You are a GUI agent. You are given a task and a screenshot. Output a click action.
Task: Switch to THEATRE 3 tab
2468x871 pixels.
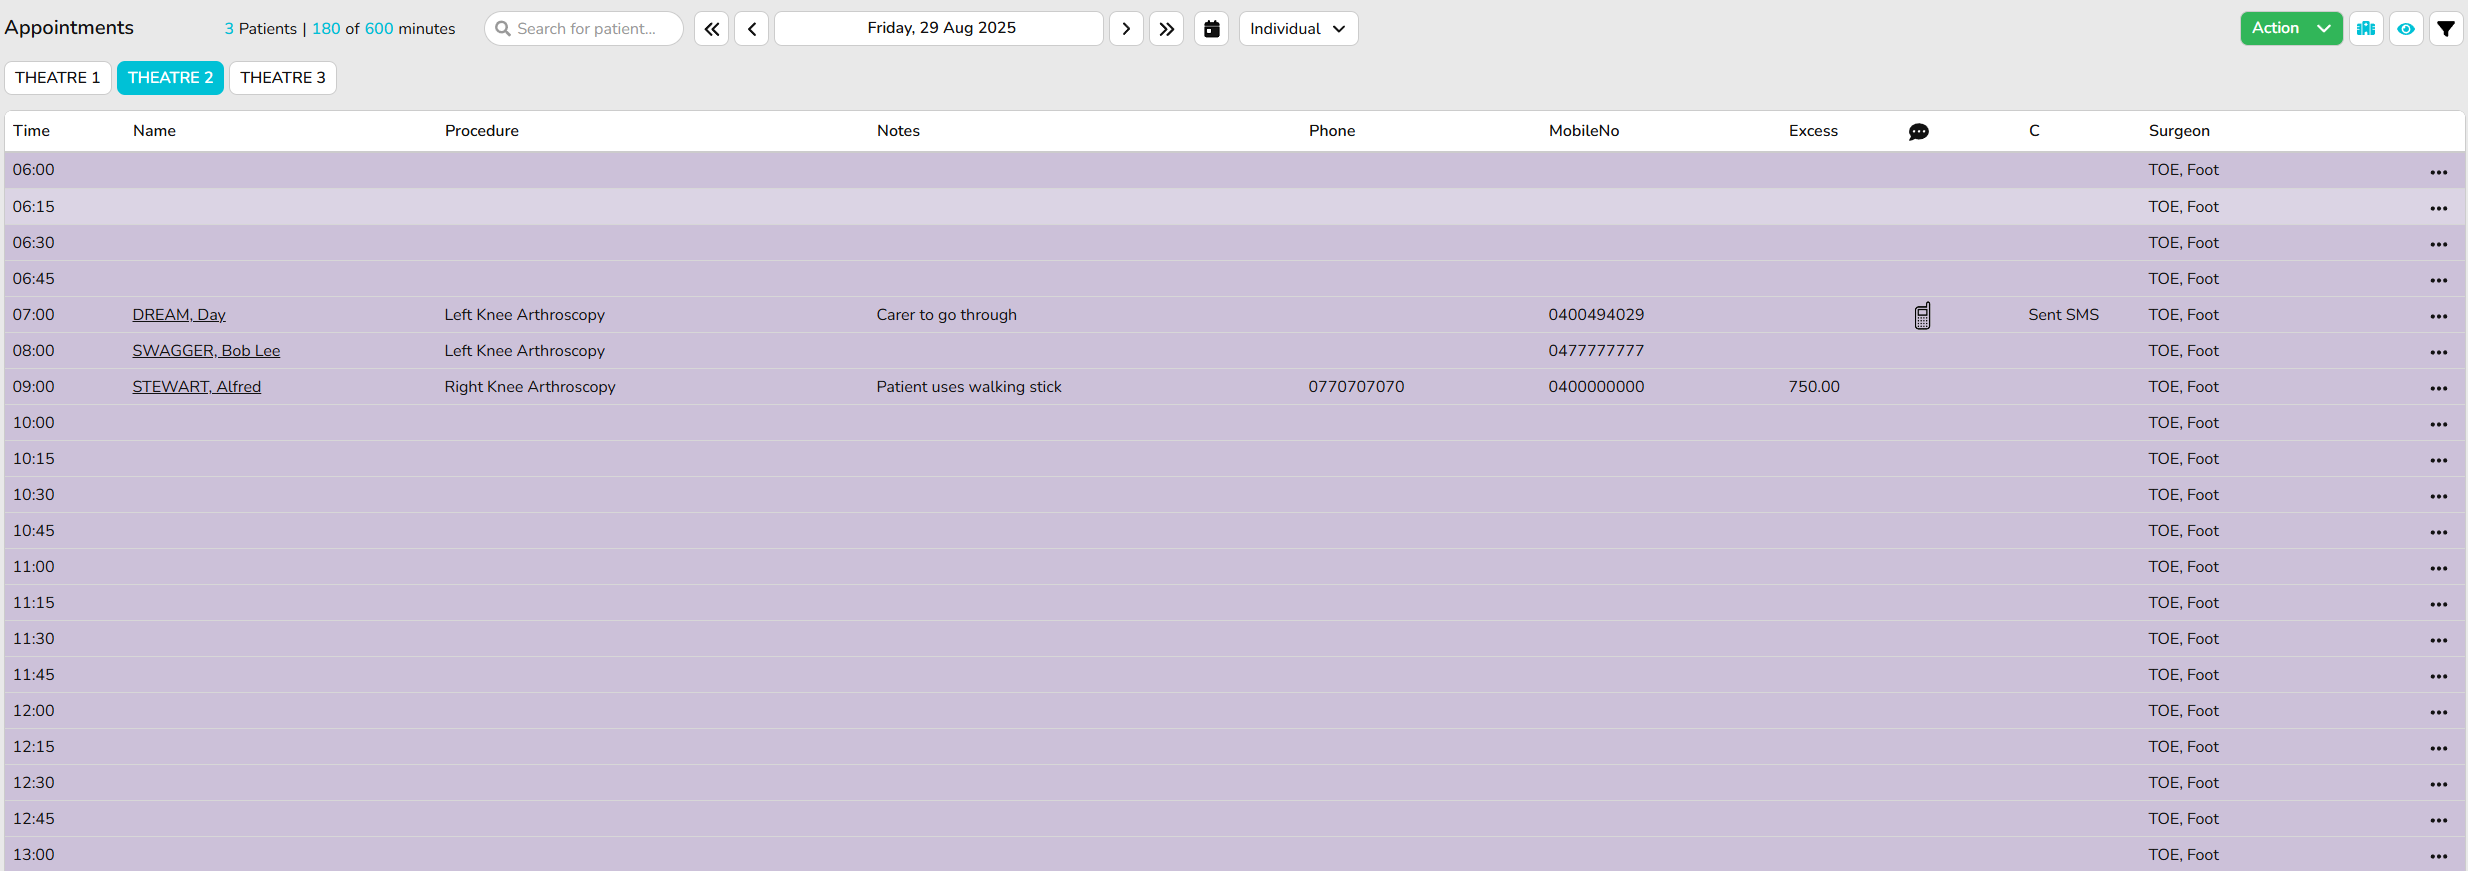[x=283, y=78]
